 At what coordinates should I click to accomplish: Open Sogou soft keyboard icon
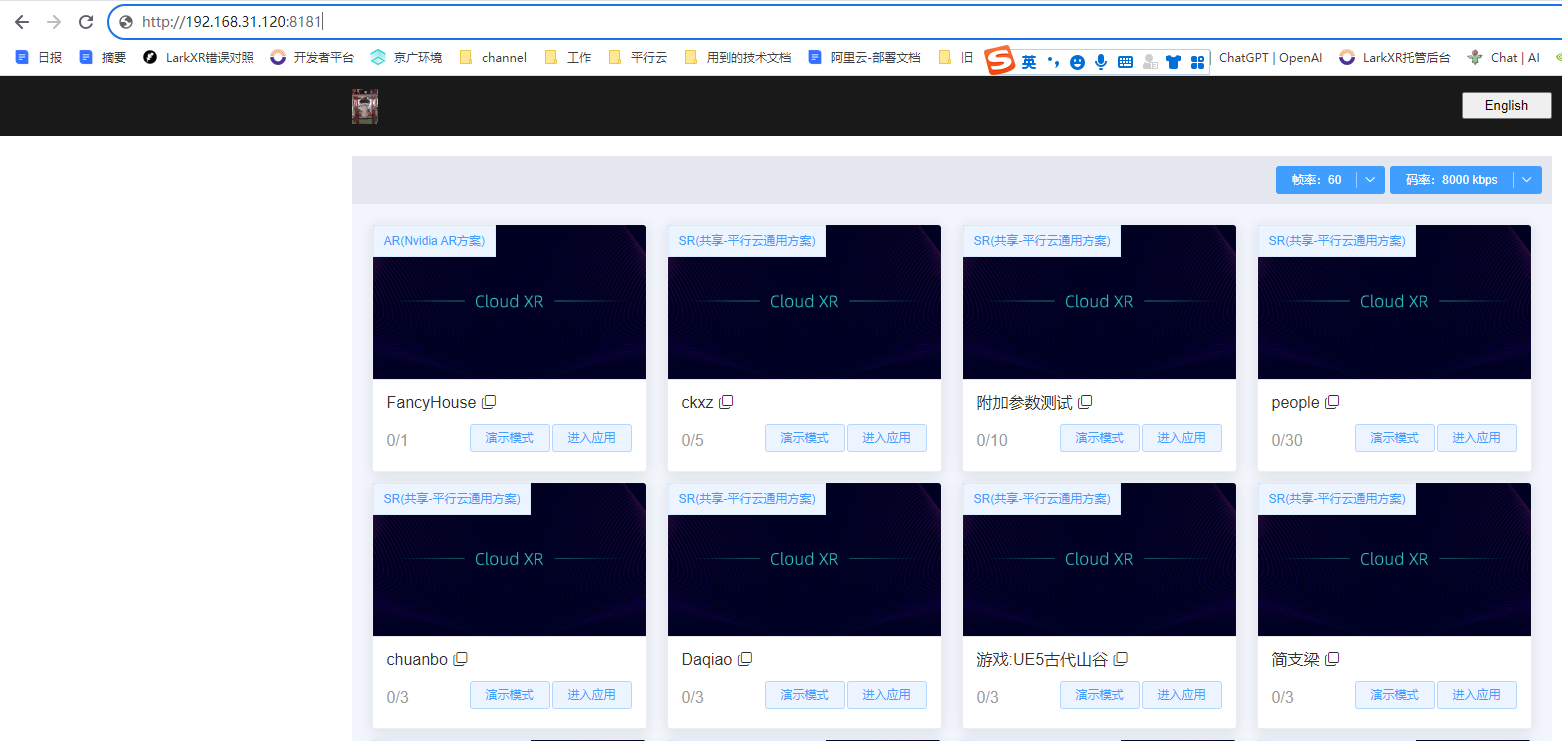pyautogui.click(x=1125, y=62)
